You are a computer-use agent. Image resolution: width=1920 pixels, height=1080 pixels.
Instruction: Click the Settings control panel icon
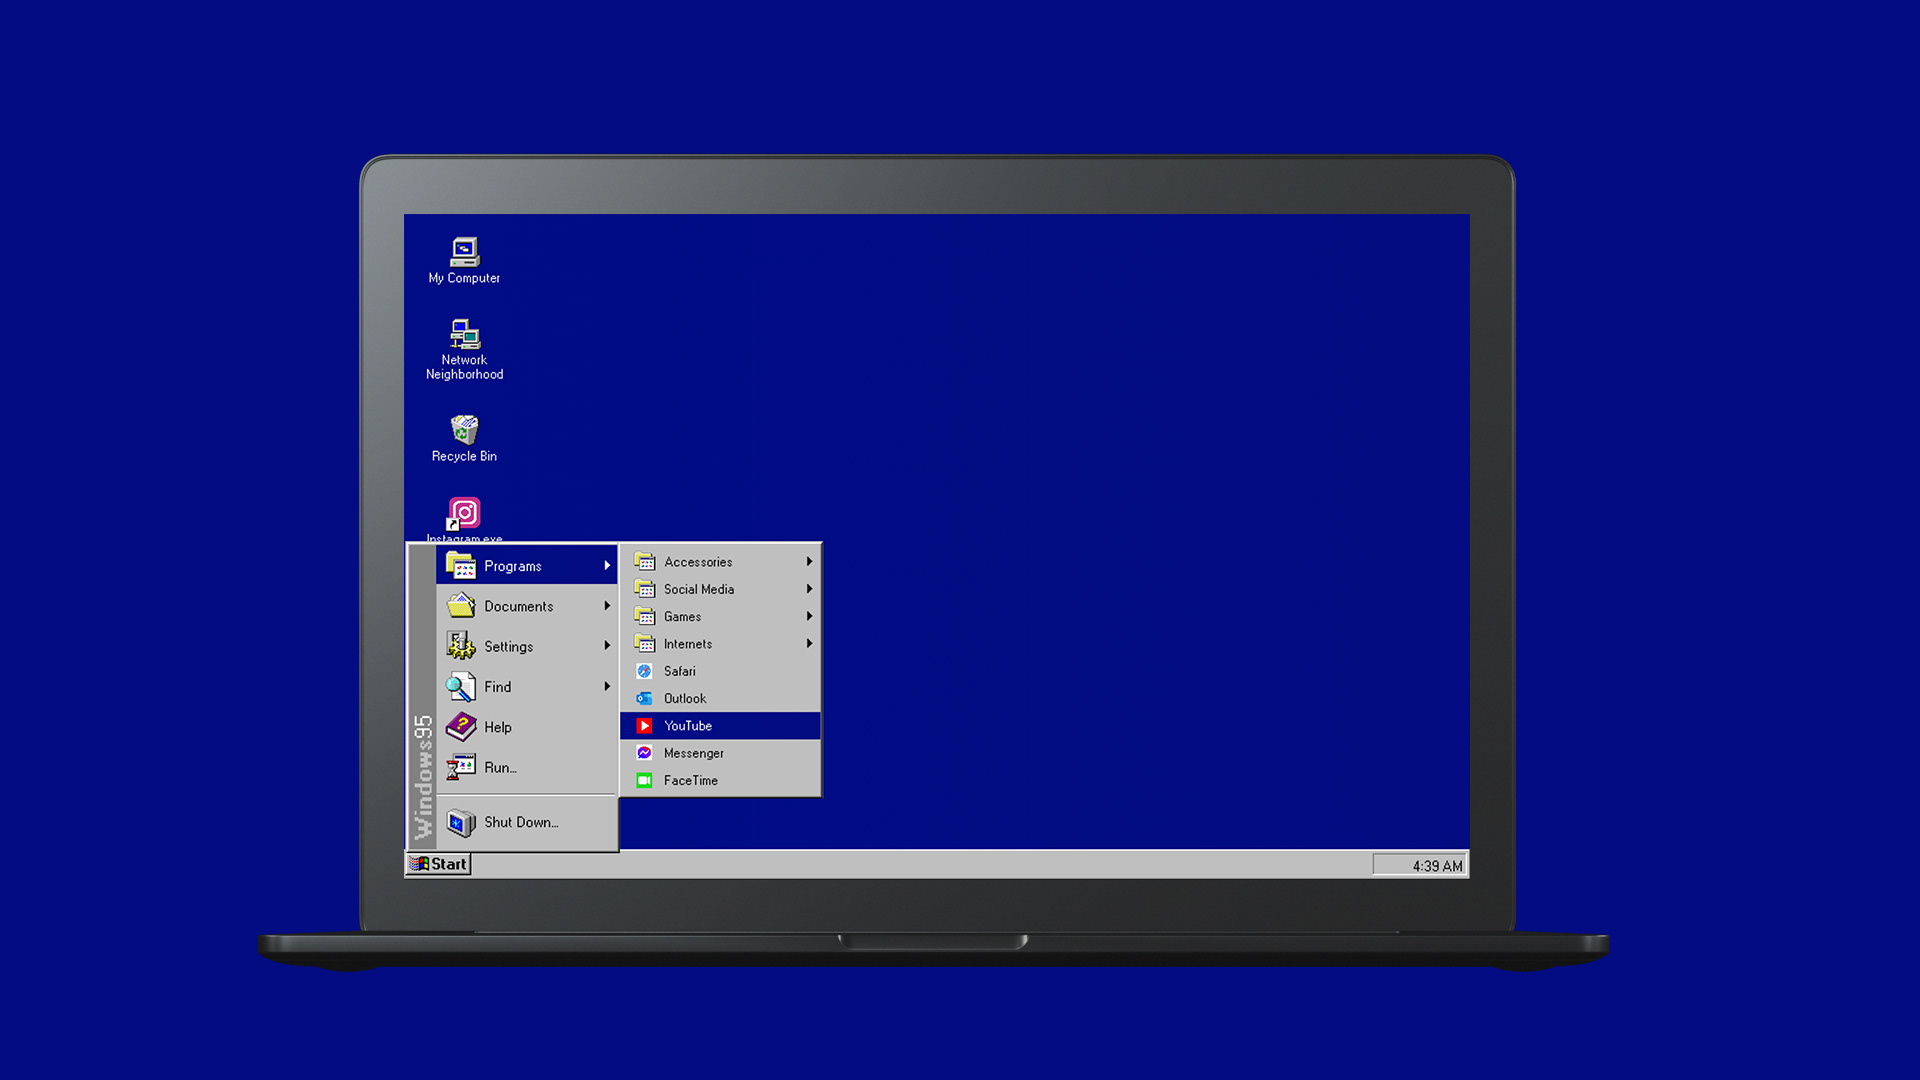click(460, 646)
